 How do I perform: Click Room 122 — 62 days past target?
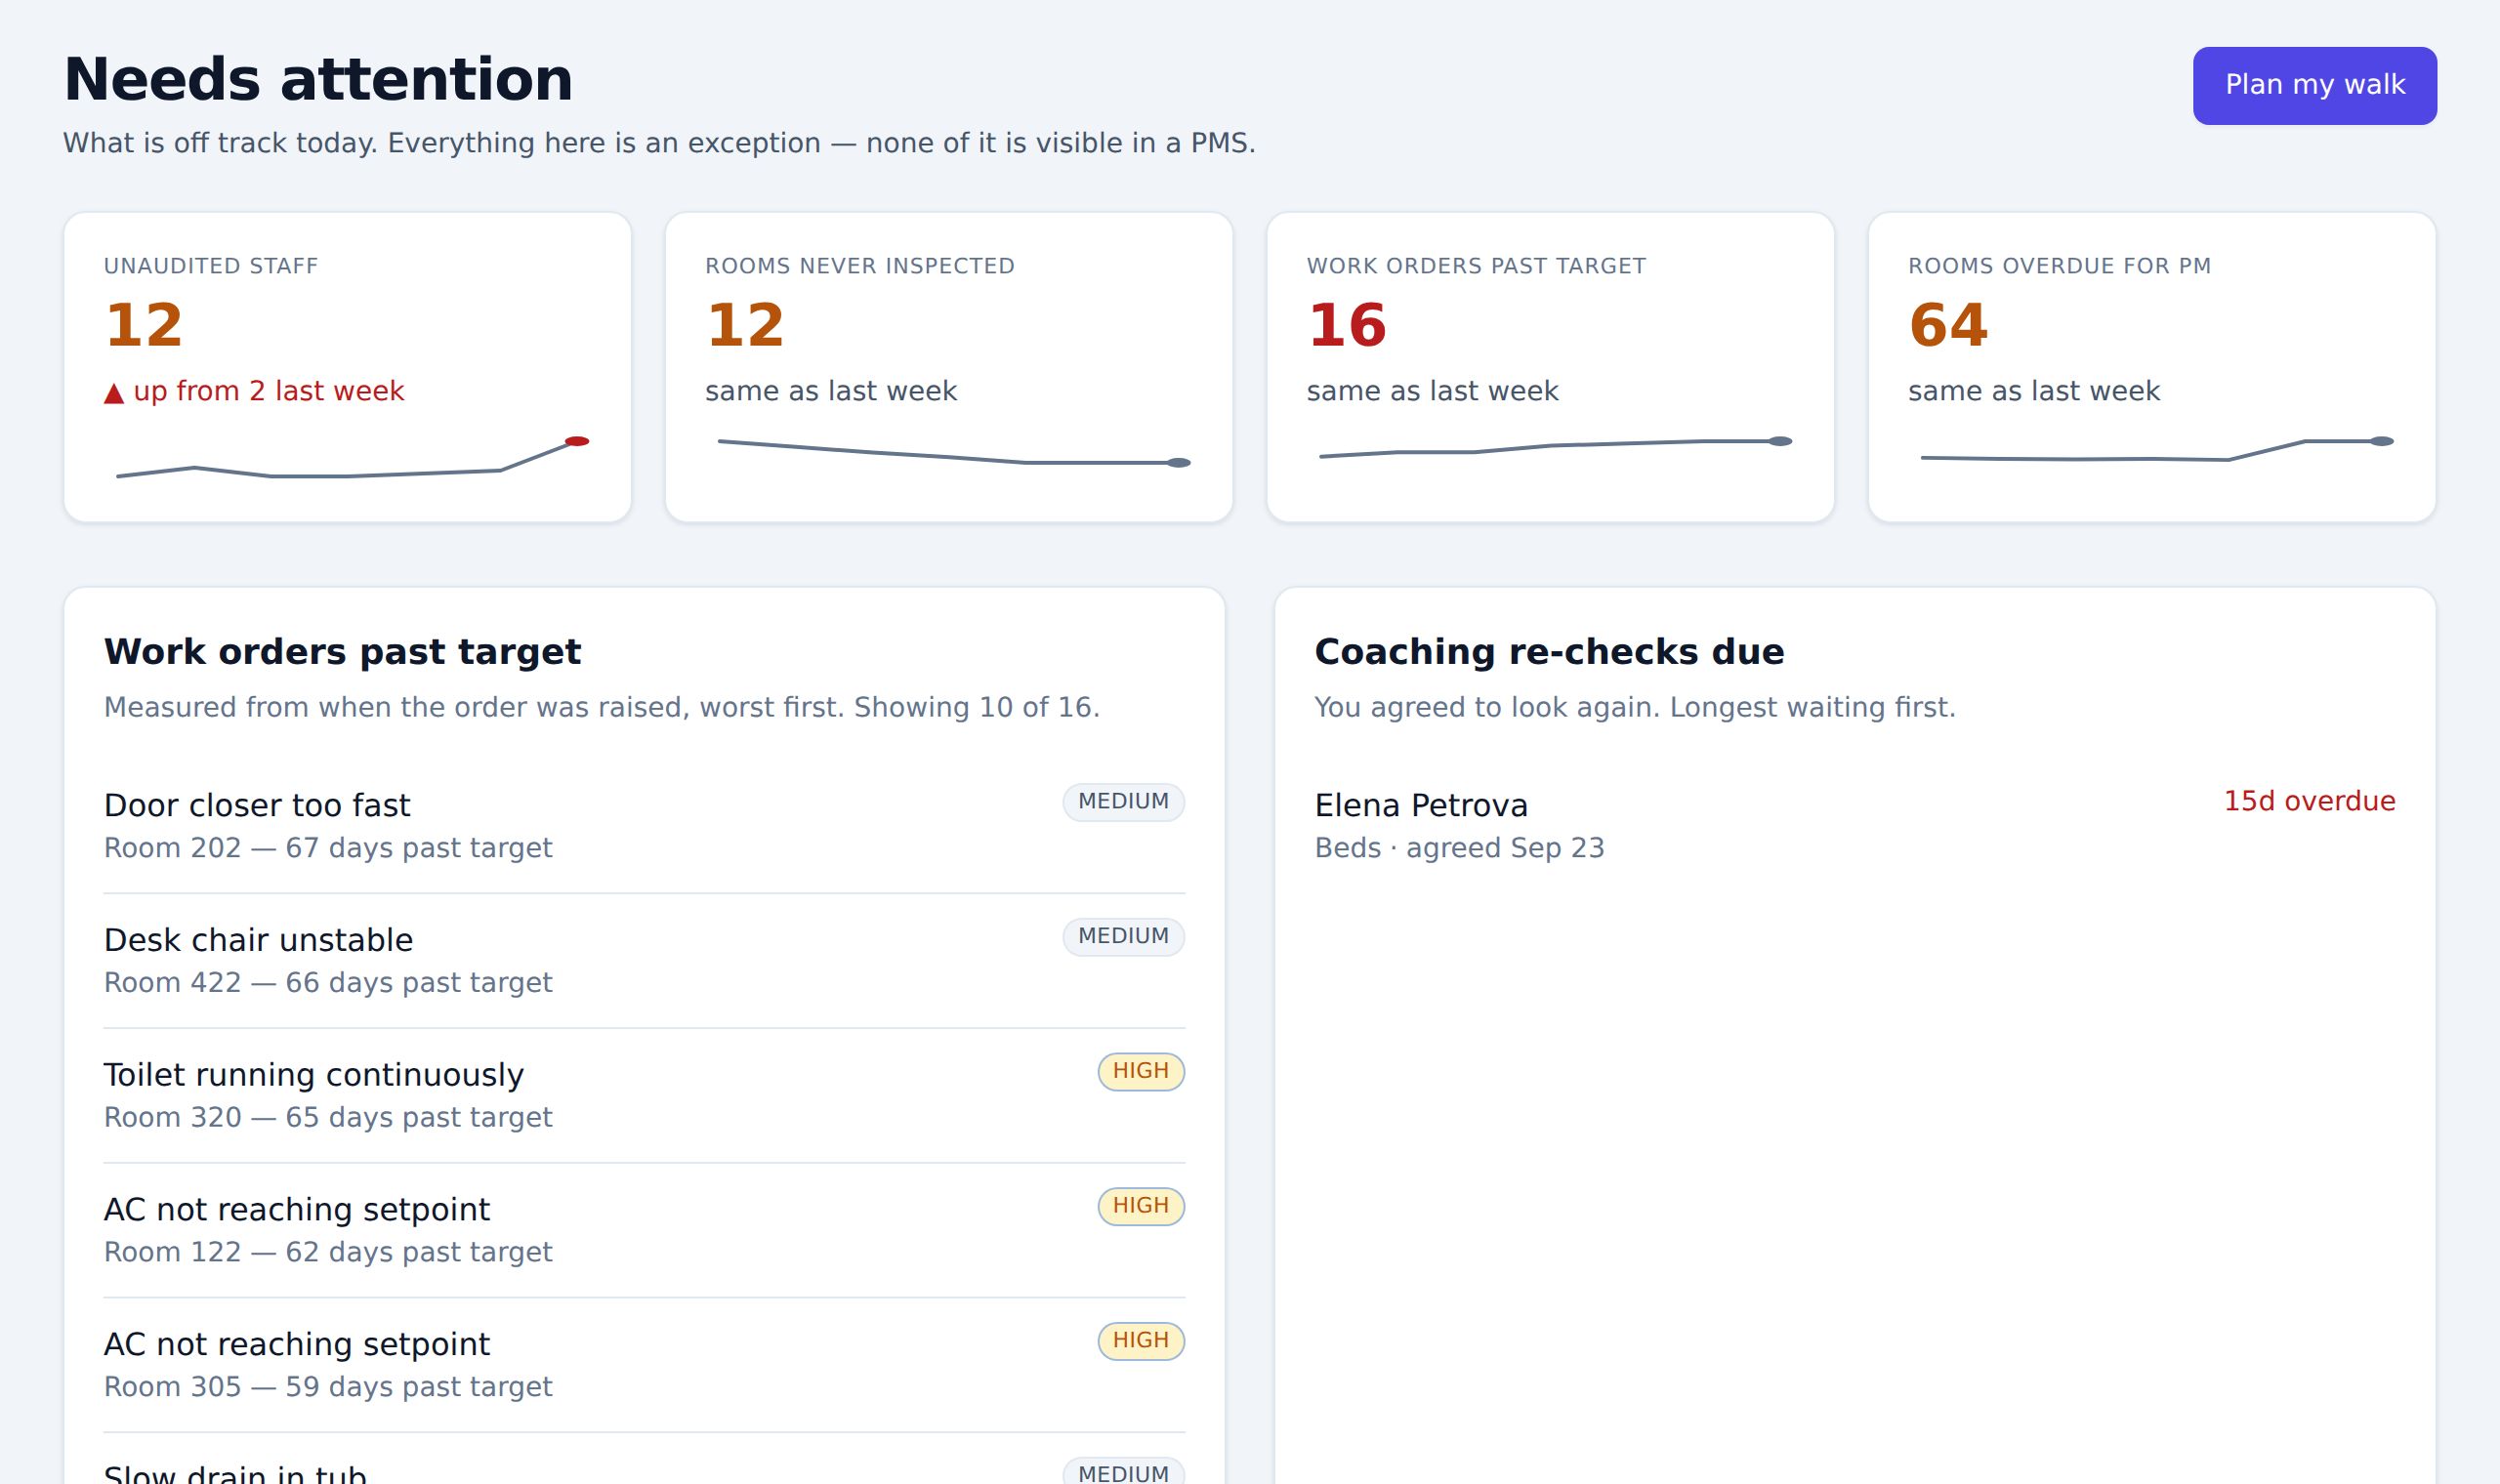[328, 1252]
